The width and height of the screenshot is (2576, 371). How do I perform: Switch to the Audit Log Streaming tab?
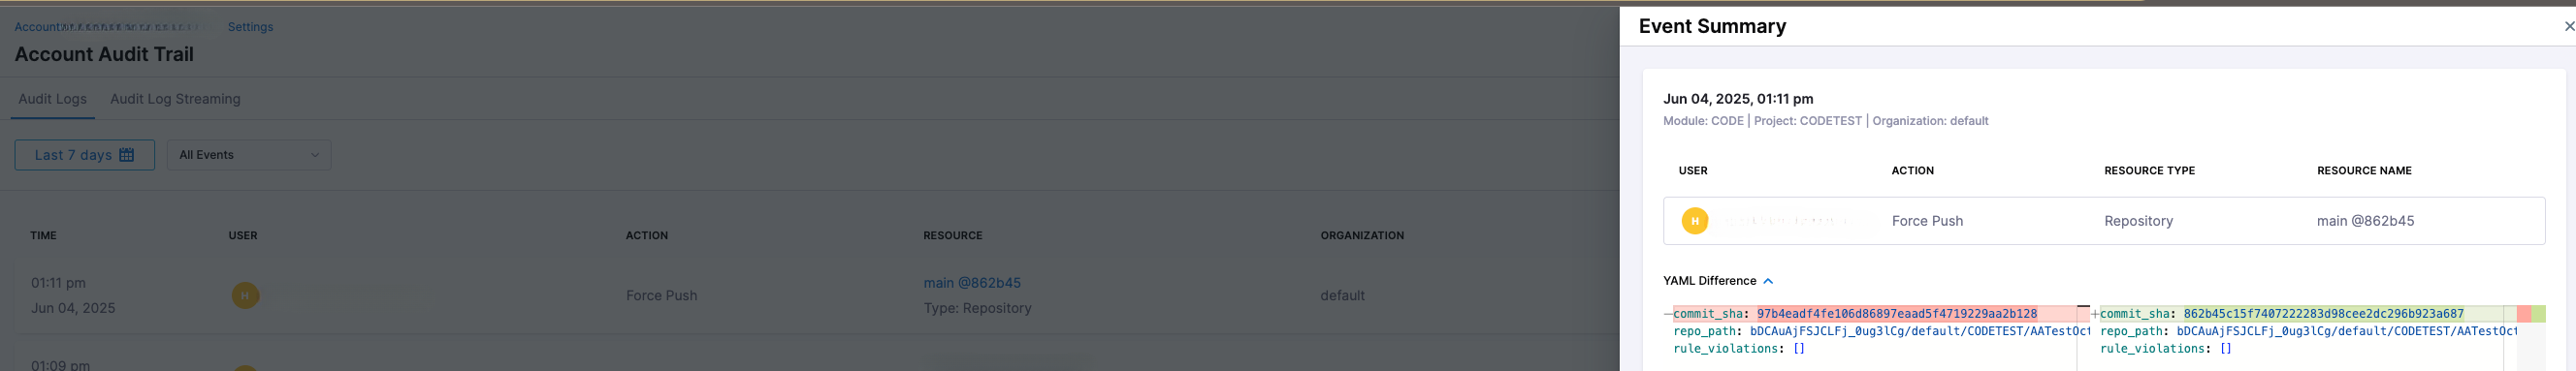tap(175, 99)
